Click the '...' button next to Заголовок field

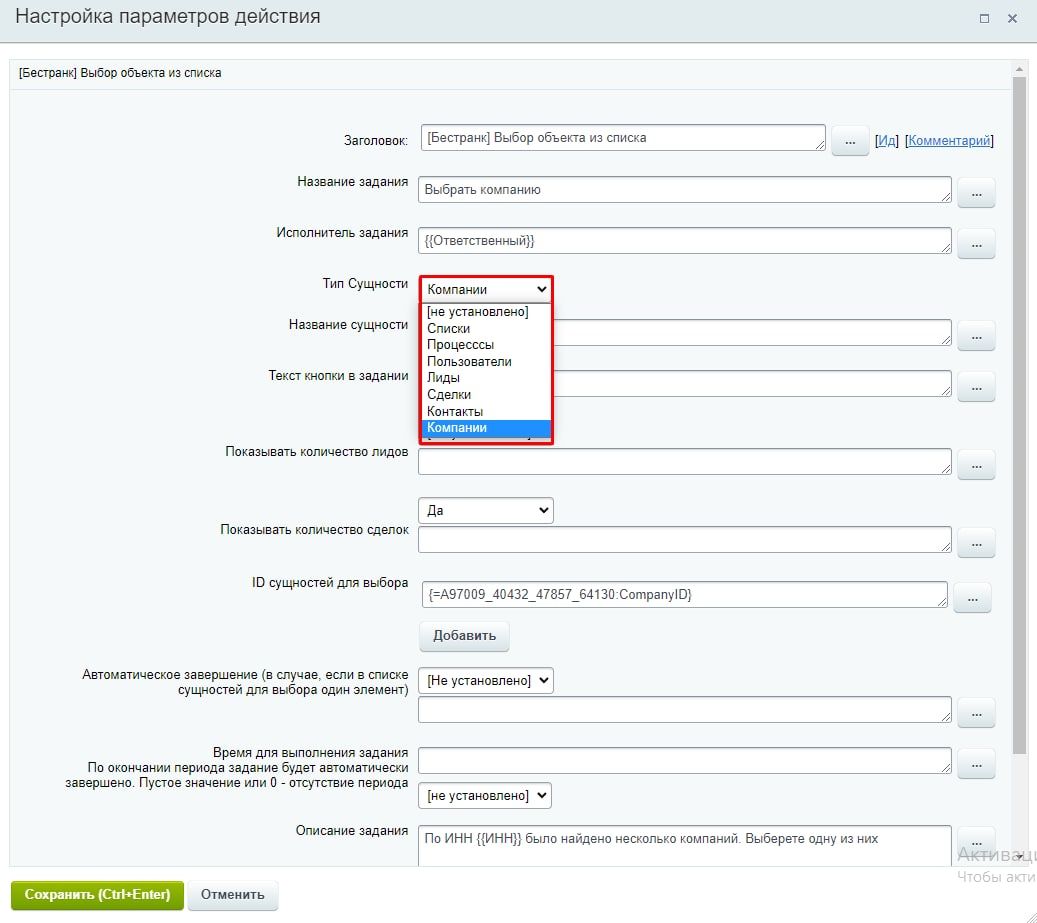849,141
